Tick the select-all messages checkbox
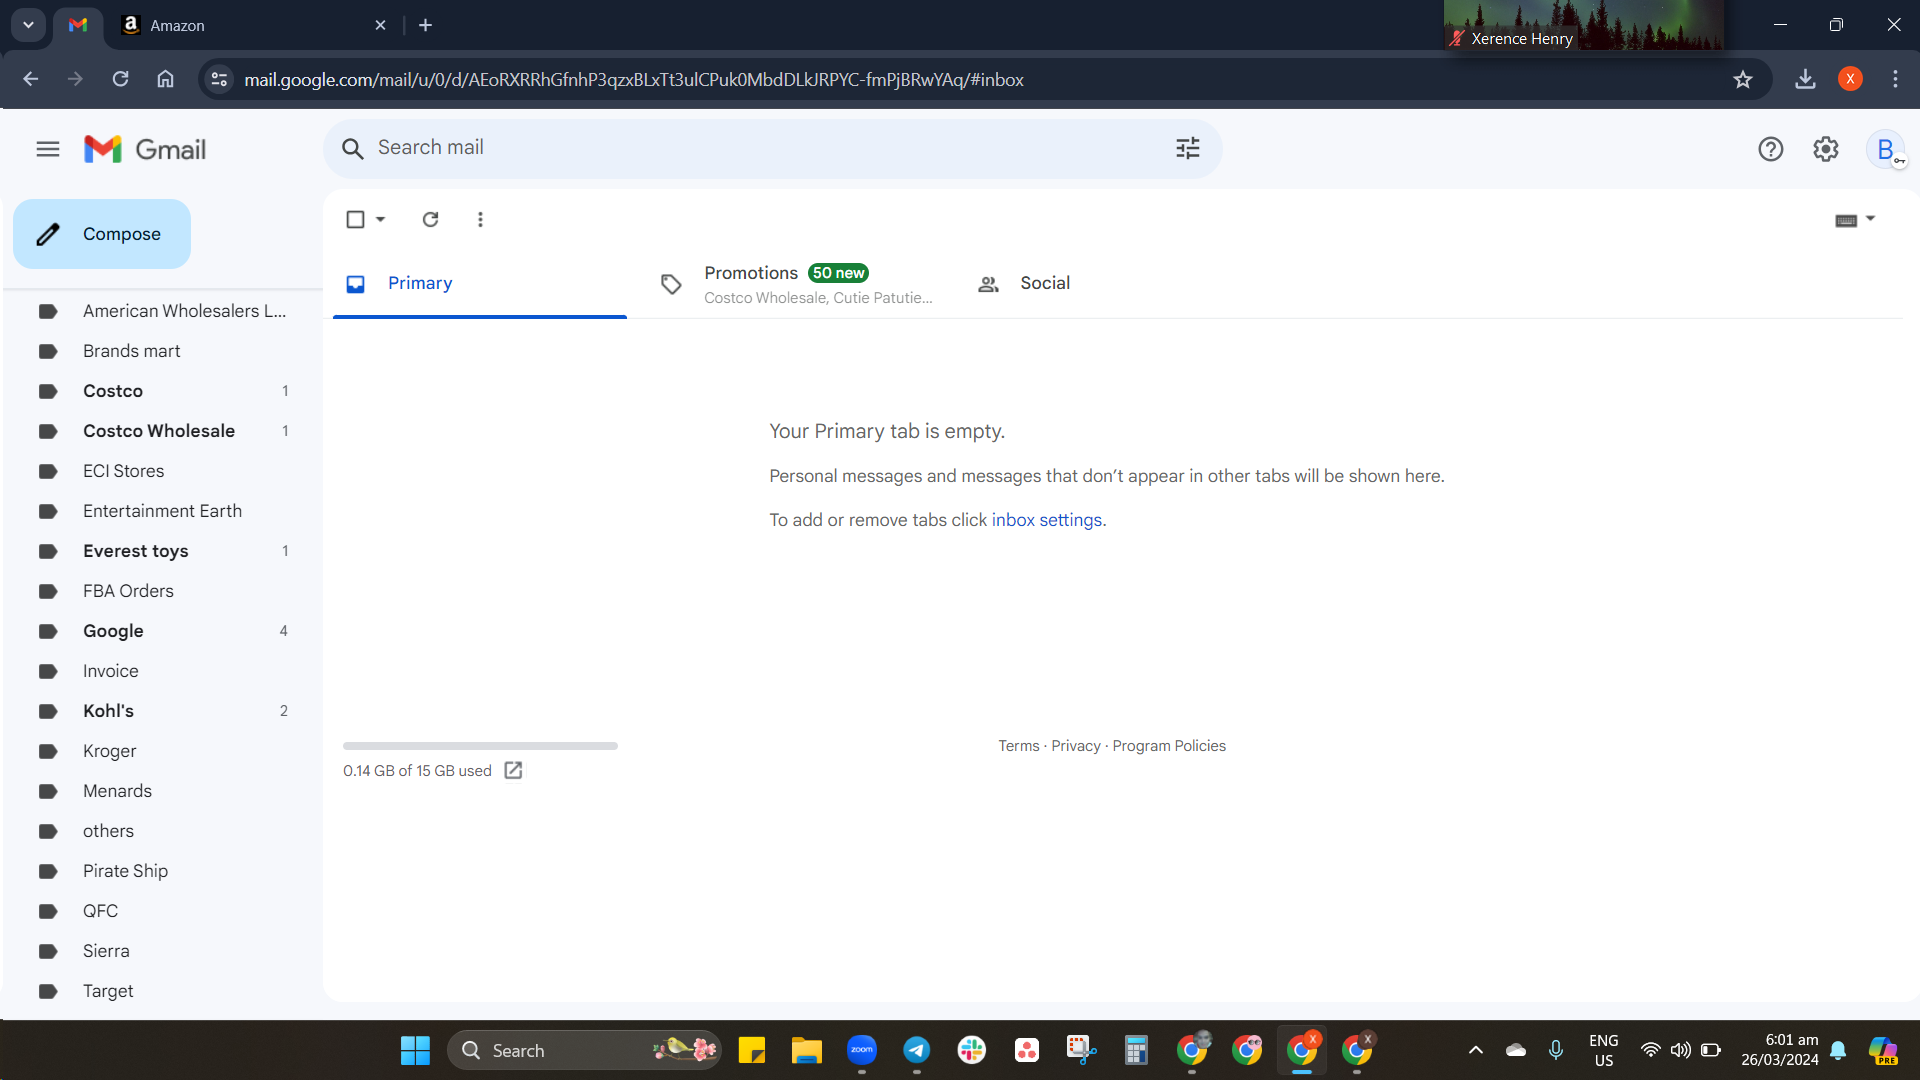The width and height of the screenshot is (1920, 1080). pos(355,219)
